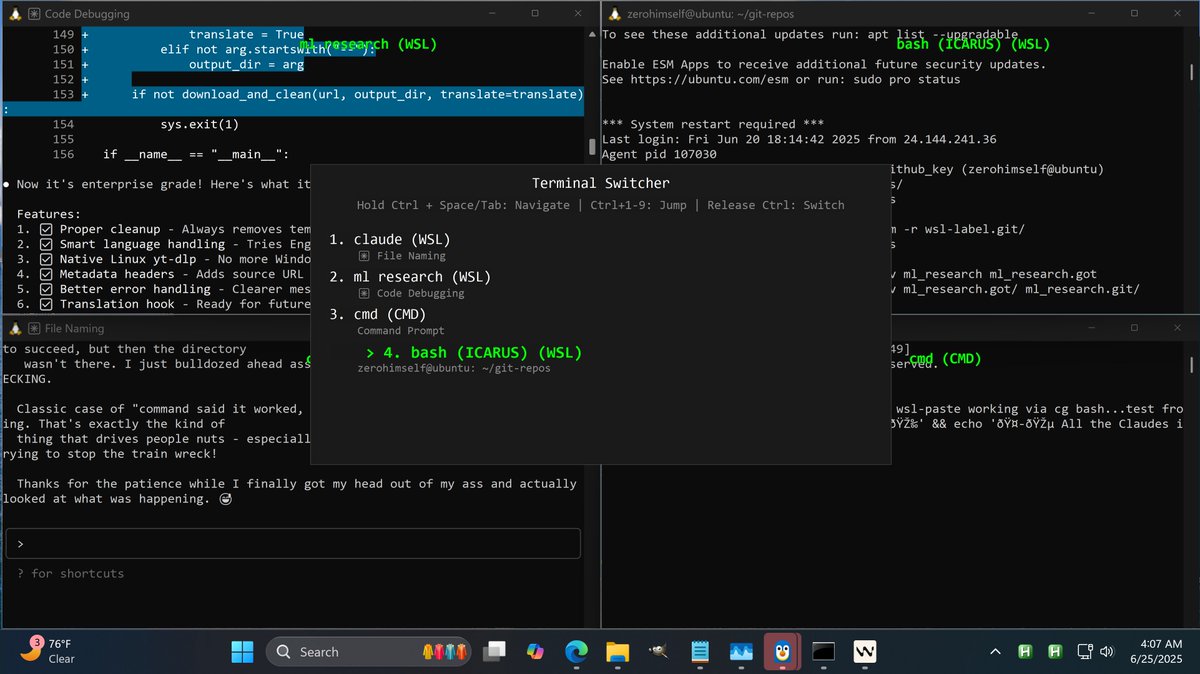This screenshot has height=674, width=1200.
Task: Click asterisk icon beside File Naming subtitle
Action: pos(364,256)
